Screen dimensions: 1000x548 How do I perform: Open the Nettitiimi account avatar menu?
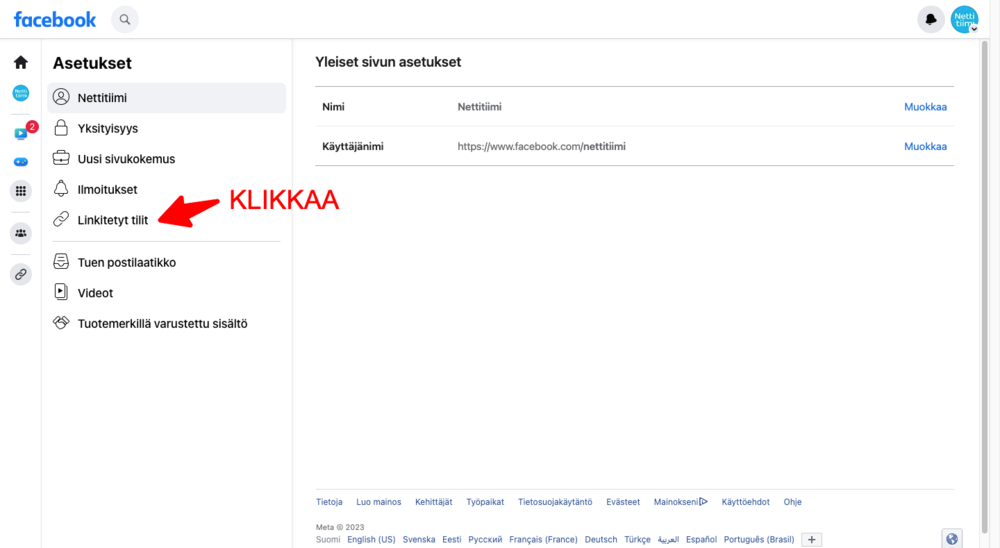(x=964, y=20)
